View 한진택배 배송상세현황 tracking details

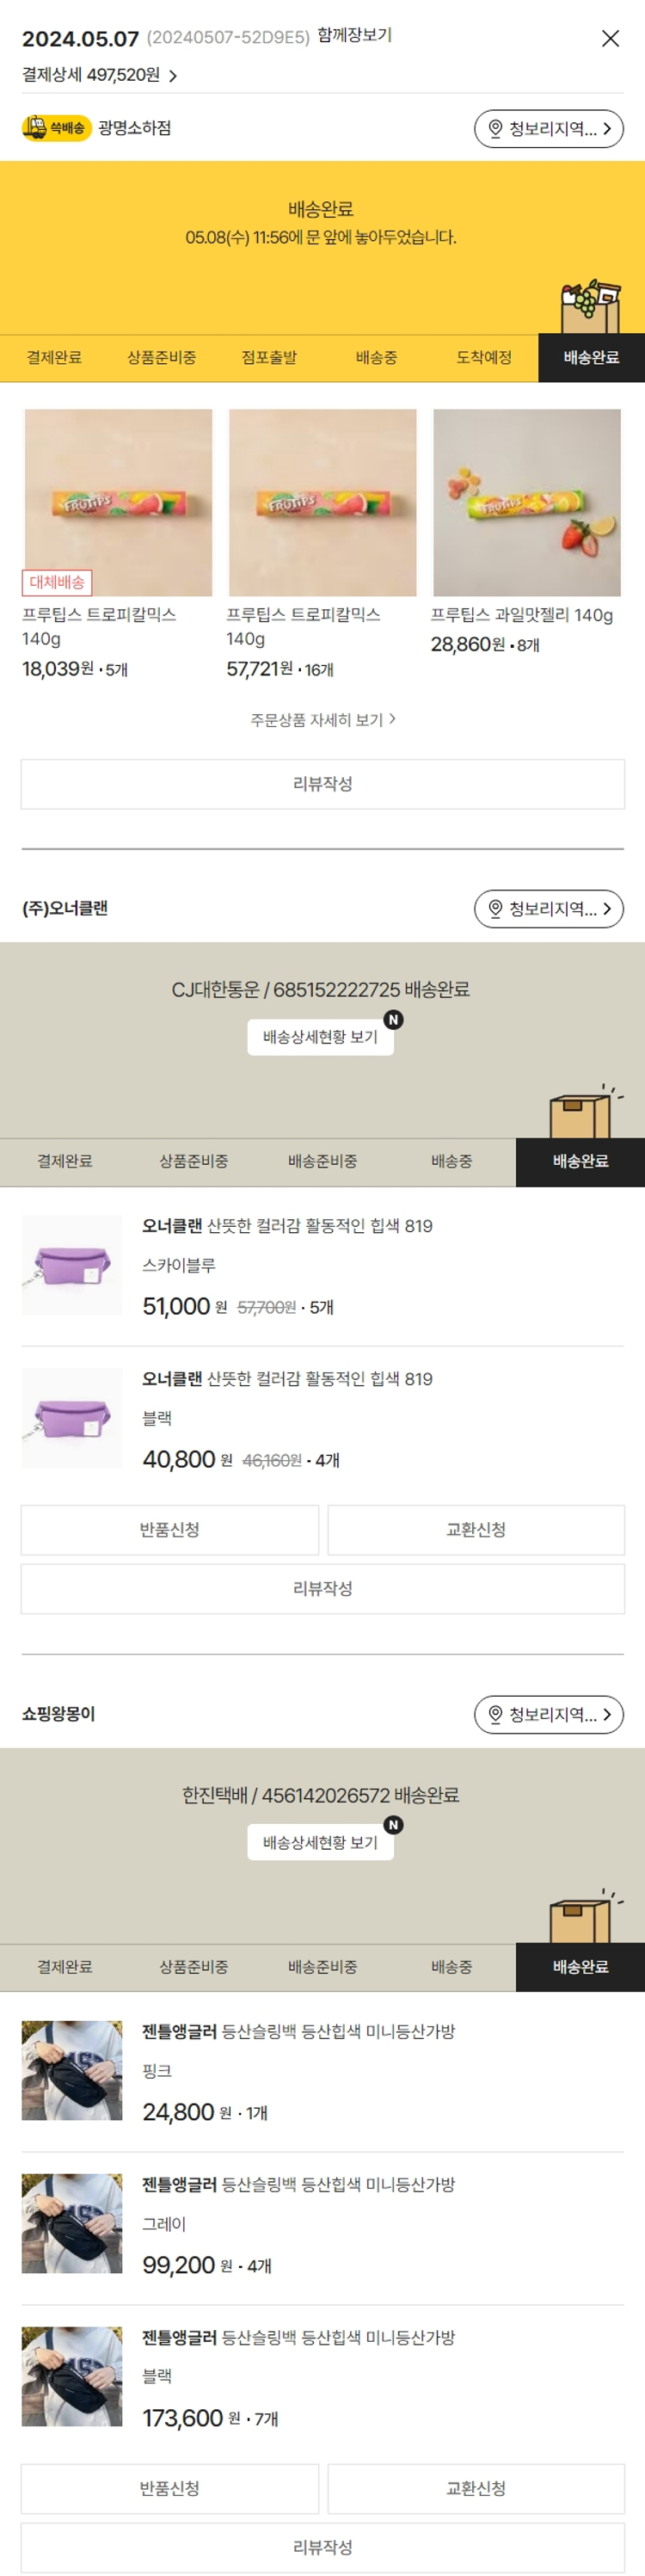click(320, 1842)
